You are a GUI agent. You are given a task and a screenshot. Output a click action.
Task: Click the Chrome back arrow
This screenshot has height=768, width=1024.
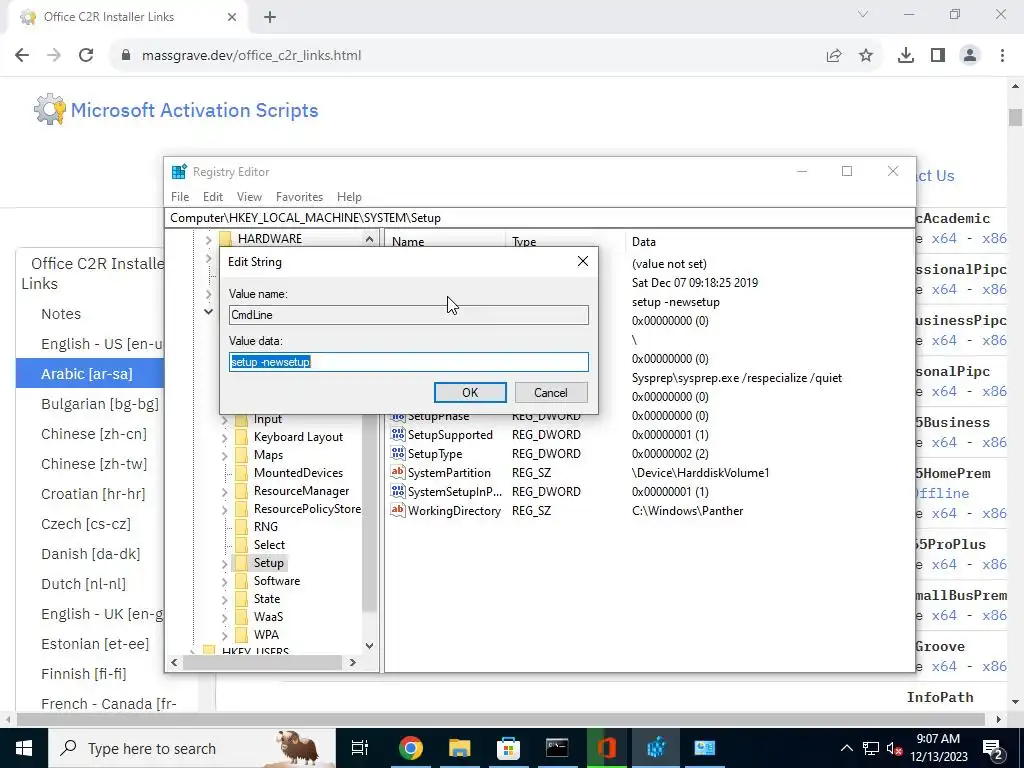click(x=22, y=56)
